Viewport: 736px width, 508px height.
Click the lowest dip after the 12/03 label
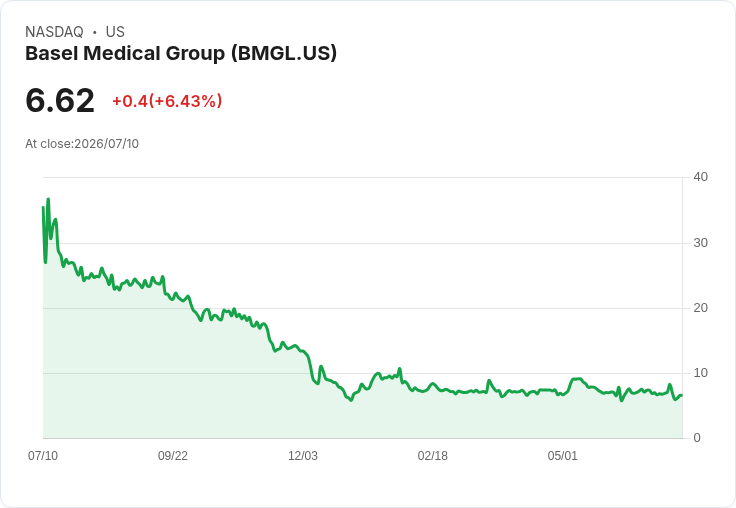click(351, 400)
